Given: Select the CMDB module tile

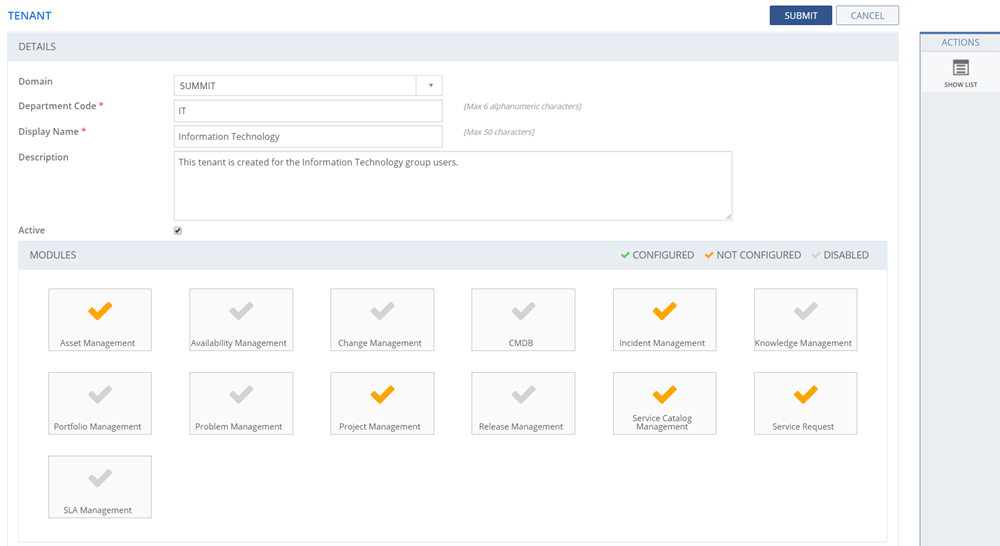Looking at the screenshot, I should 523,319.
